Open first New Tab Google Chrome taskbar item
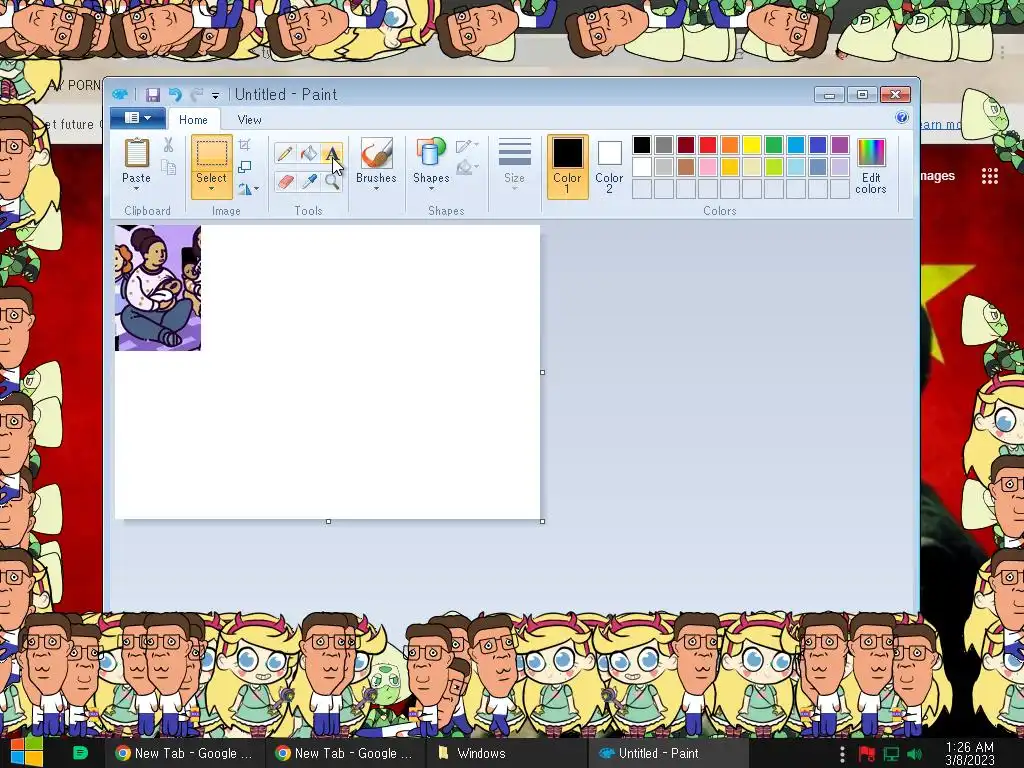 [184, 753]
